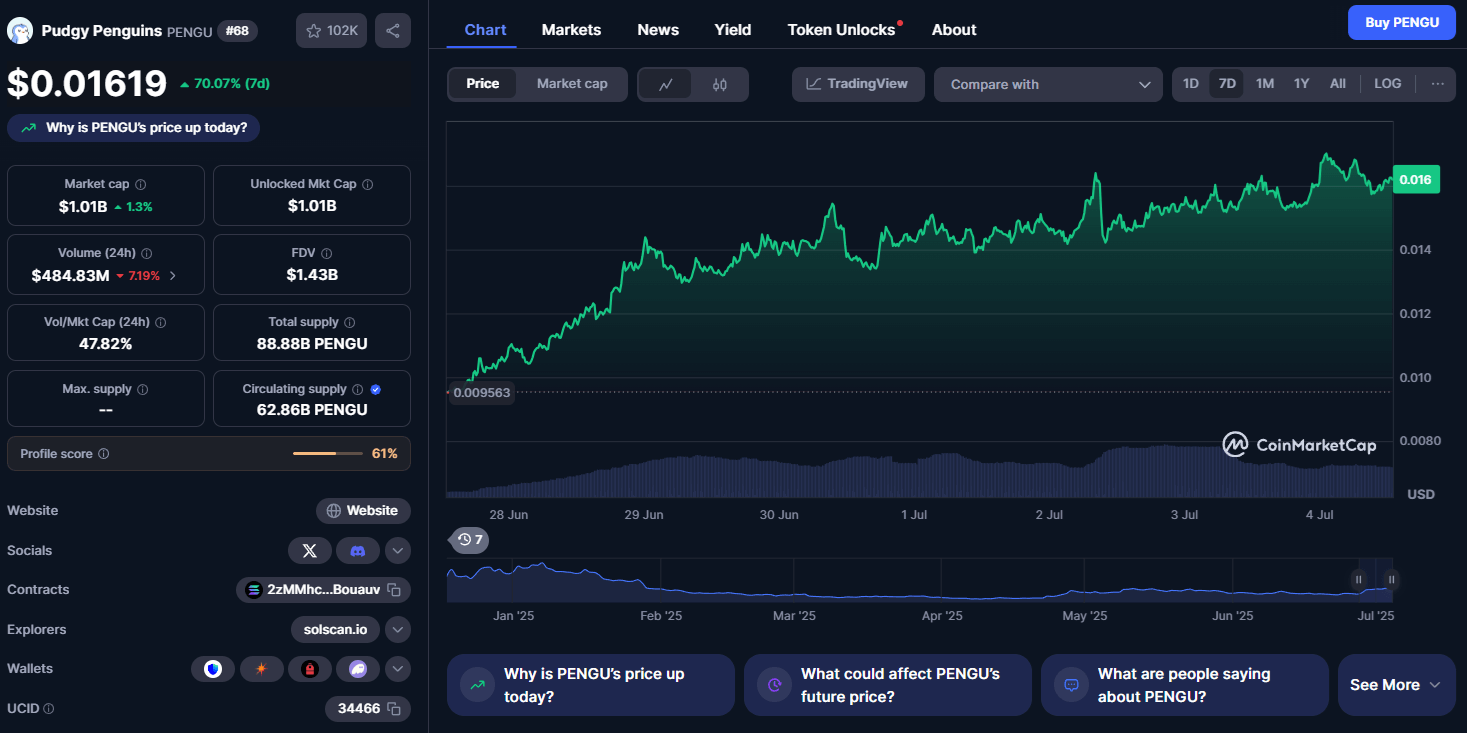Click the Unlocked Mkt Cap info icon
Image resolution: width=1467 pixels, height=733 pixels.
pos(367,185)
